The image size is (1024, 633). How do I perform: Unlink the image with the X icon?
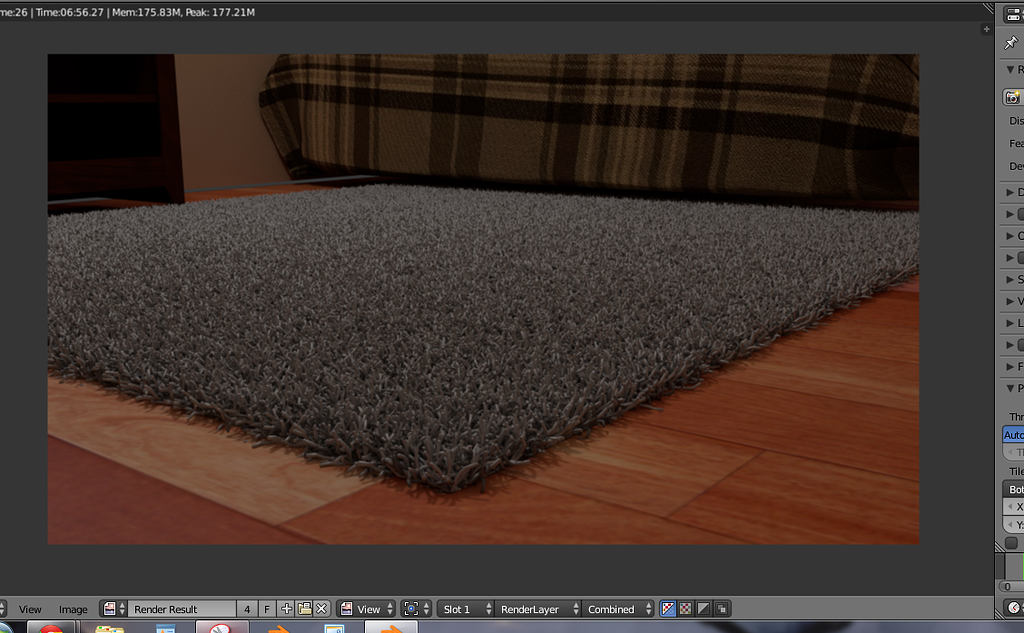pos(321,609)
